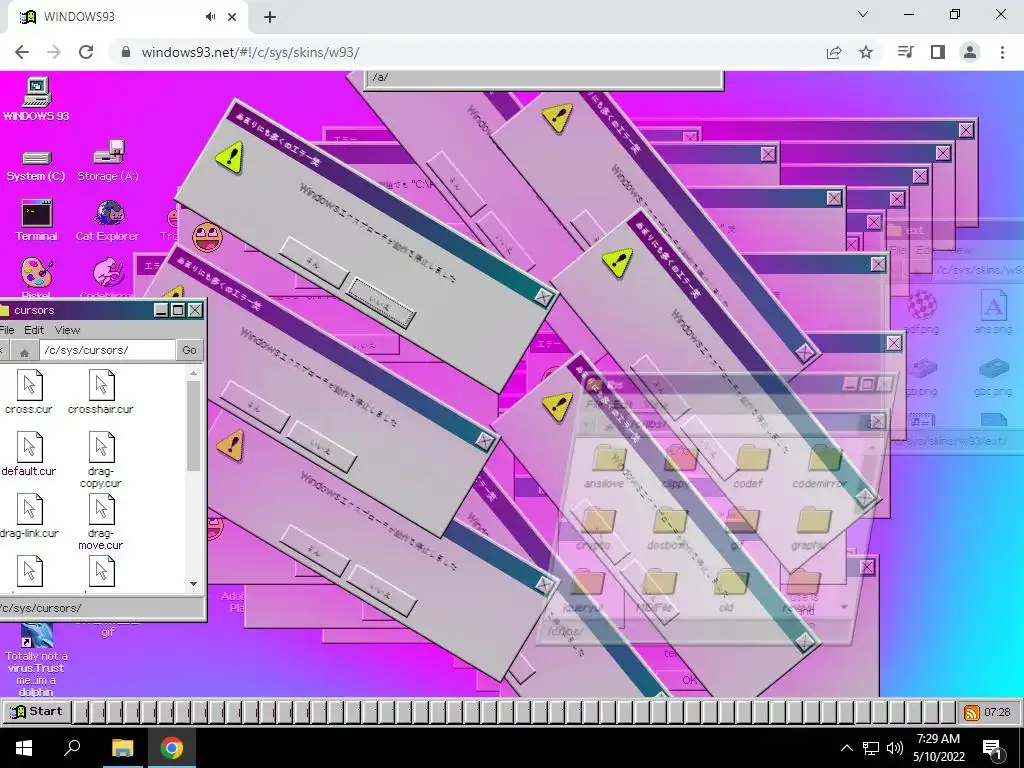Open the 'Totally not a virus' dolphin icon
1024x768 pixels.
pyautogui.click(x=37, y=658)
